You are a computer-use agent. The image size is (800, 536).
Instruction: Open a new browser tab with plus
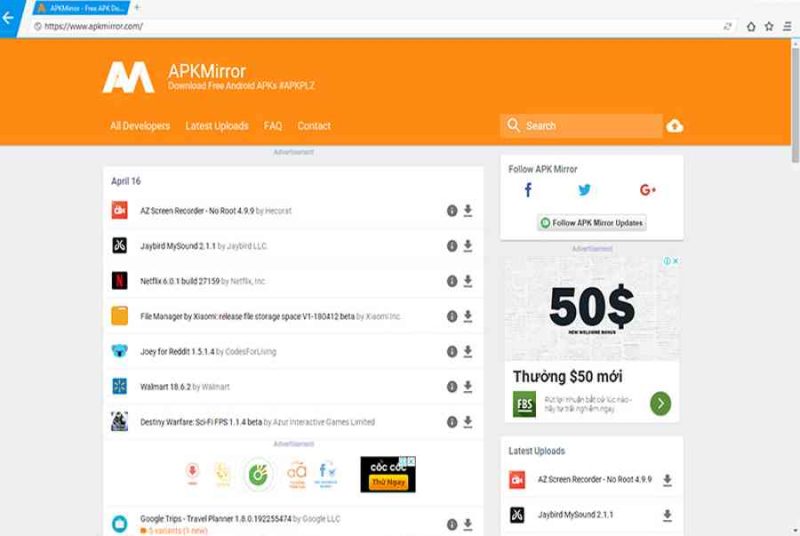pos(137,8)
